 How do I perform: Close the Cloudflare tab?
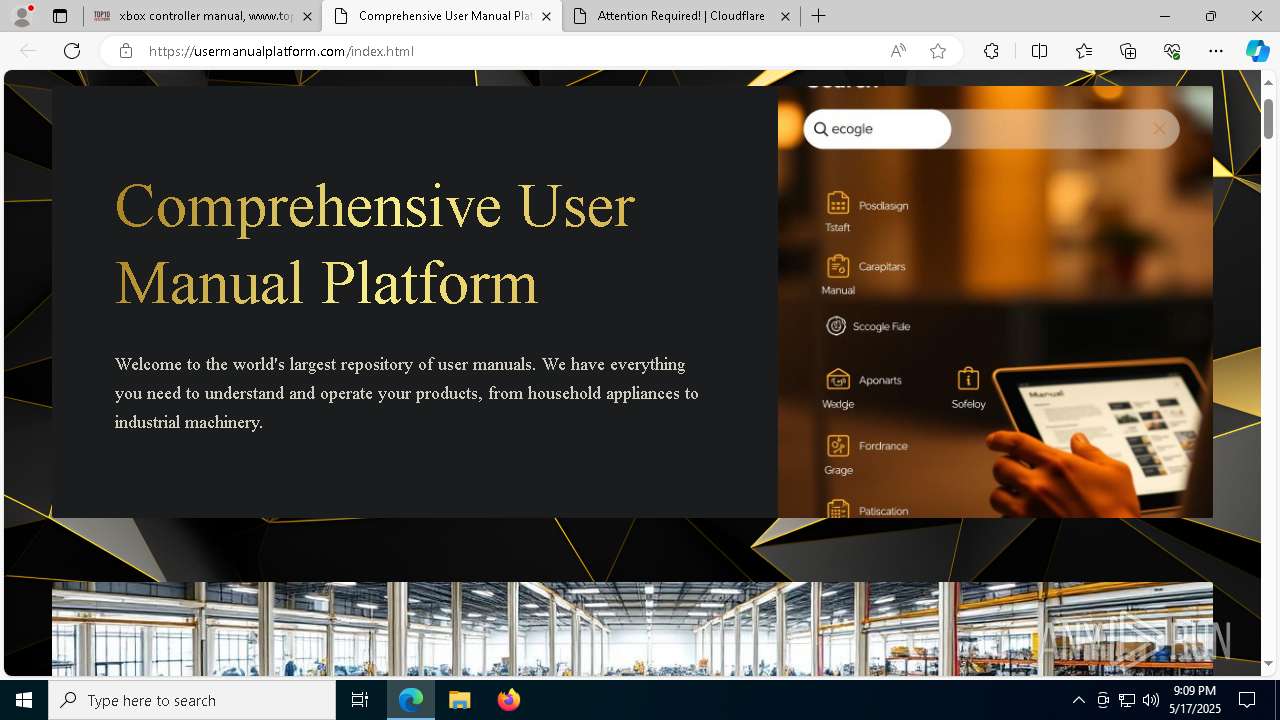(x=785, y=16)
